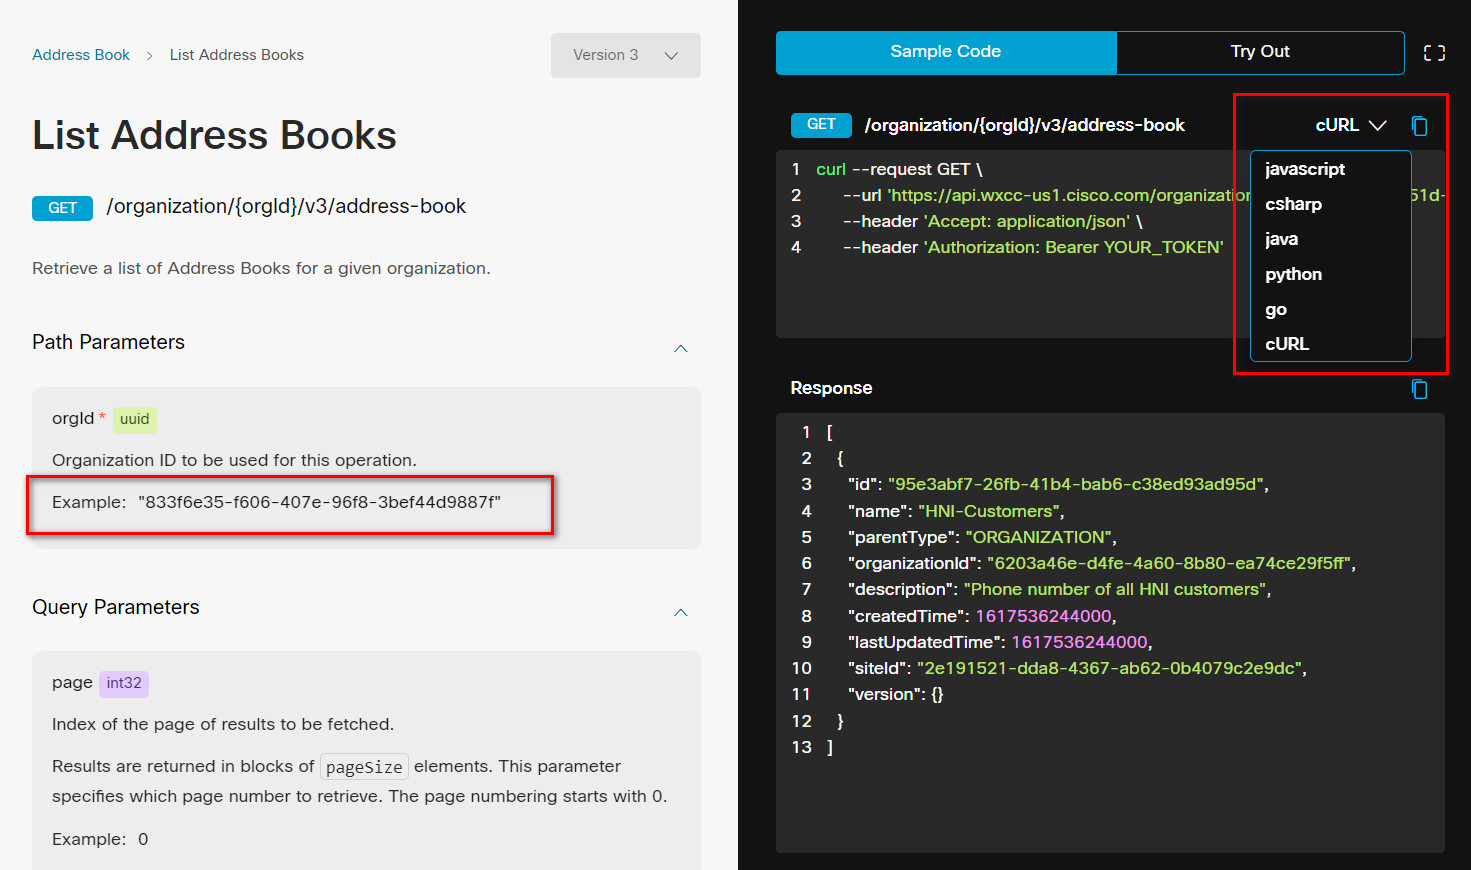Click the List Address Books breadcrumb

coord(237,55)
